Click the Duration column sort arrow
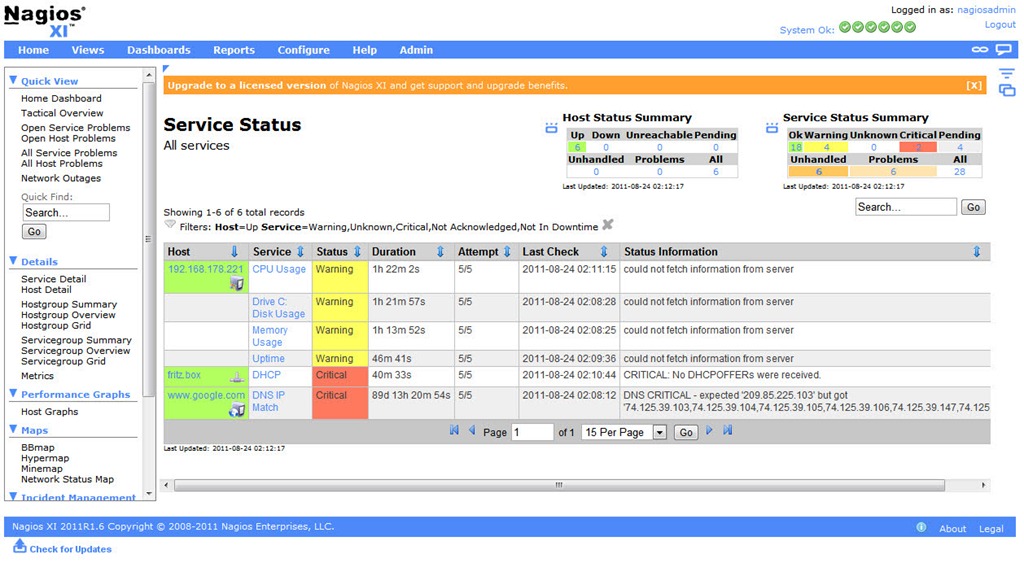 (440, 252)
